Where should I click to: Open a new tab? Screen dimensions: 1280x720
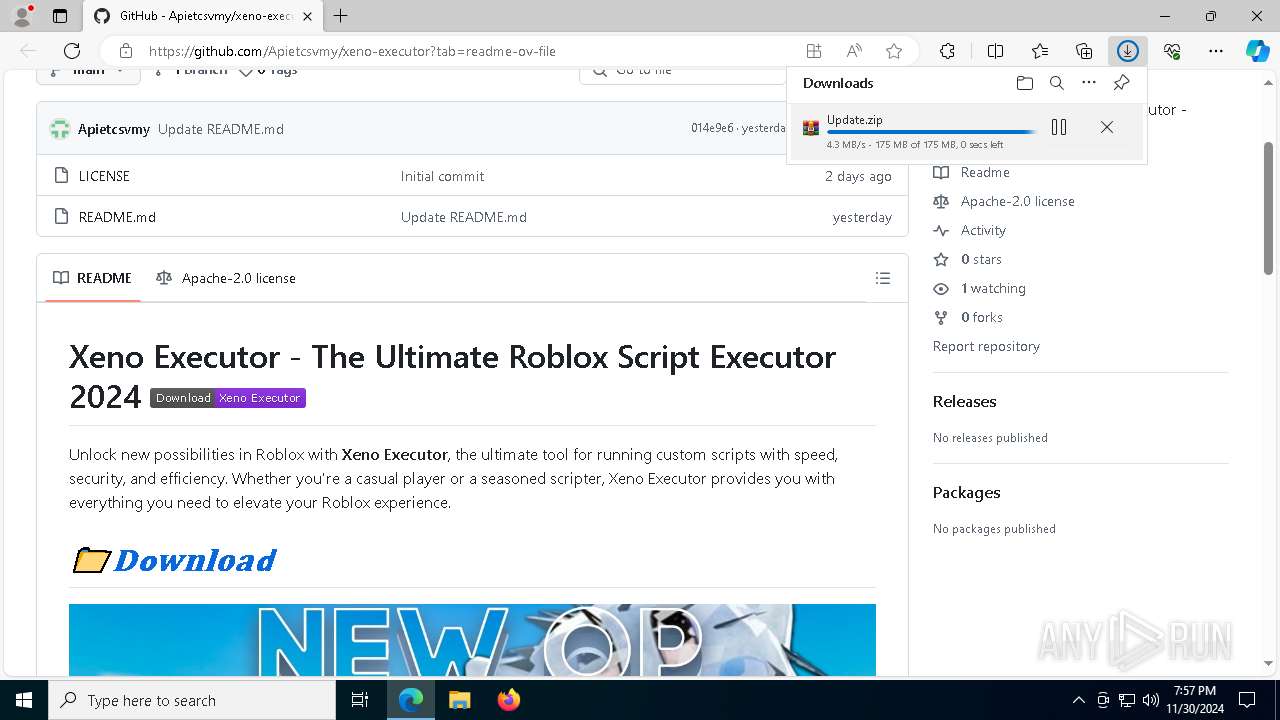[341, 16]
